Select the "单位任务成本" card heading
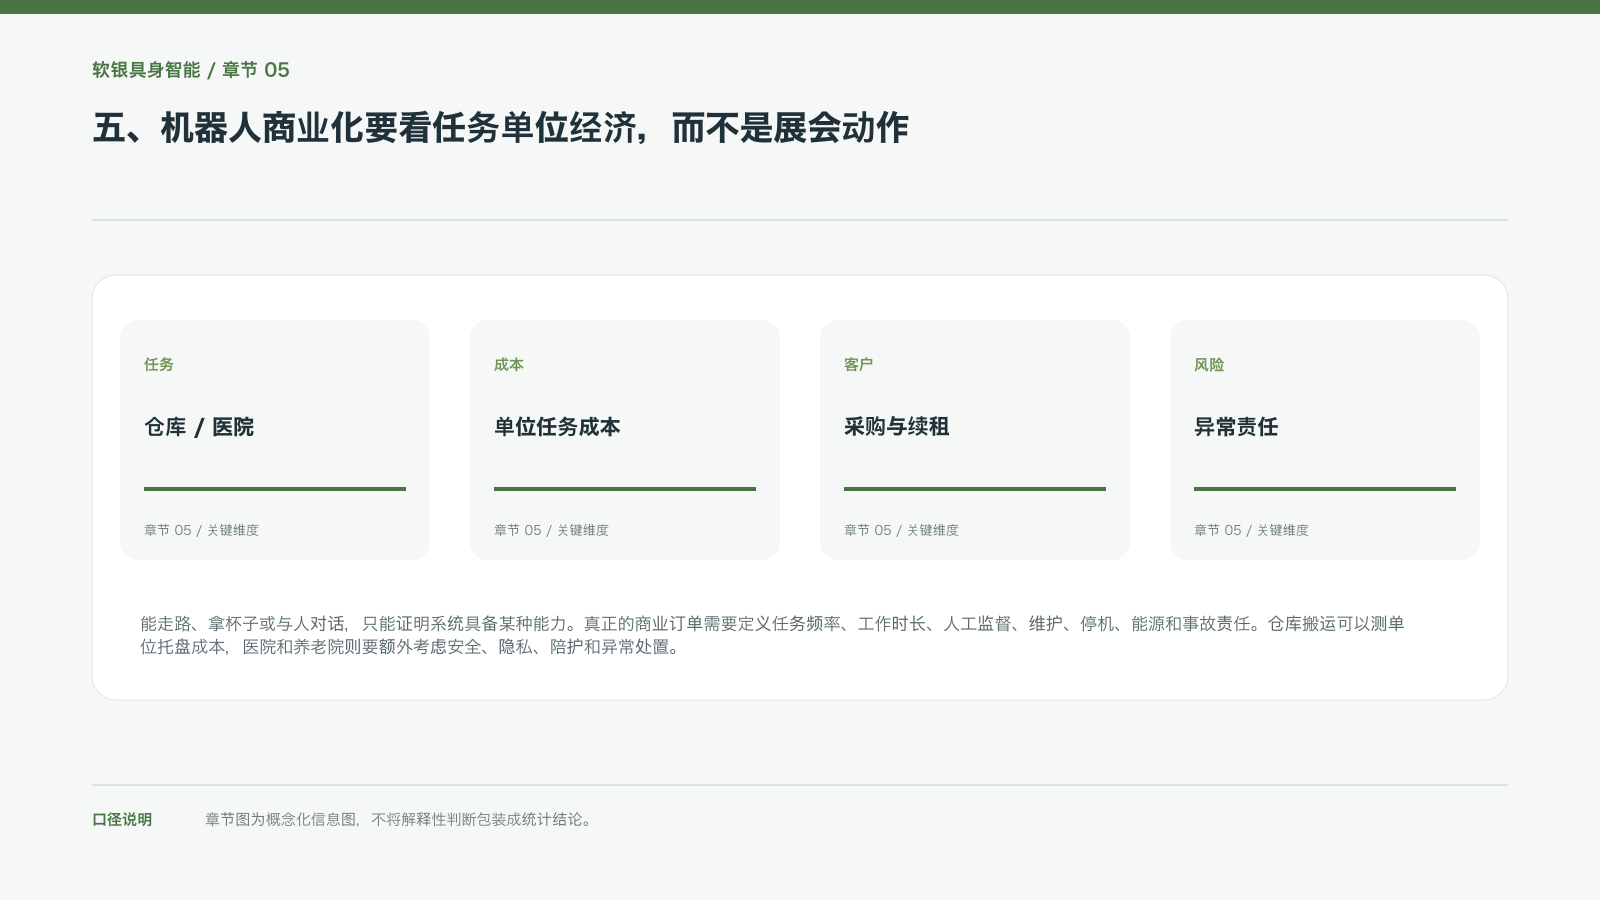This screenshot has width=1600, height=900. tap(557, 427)
